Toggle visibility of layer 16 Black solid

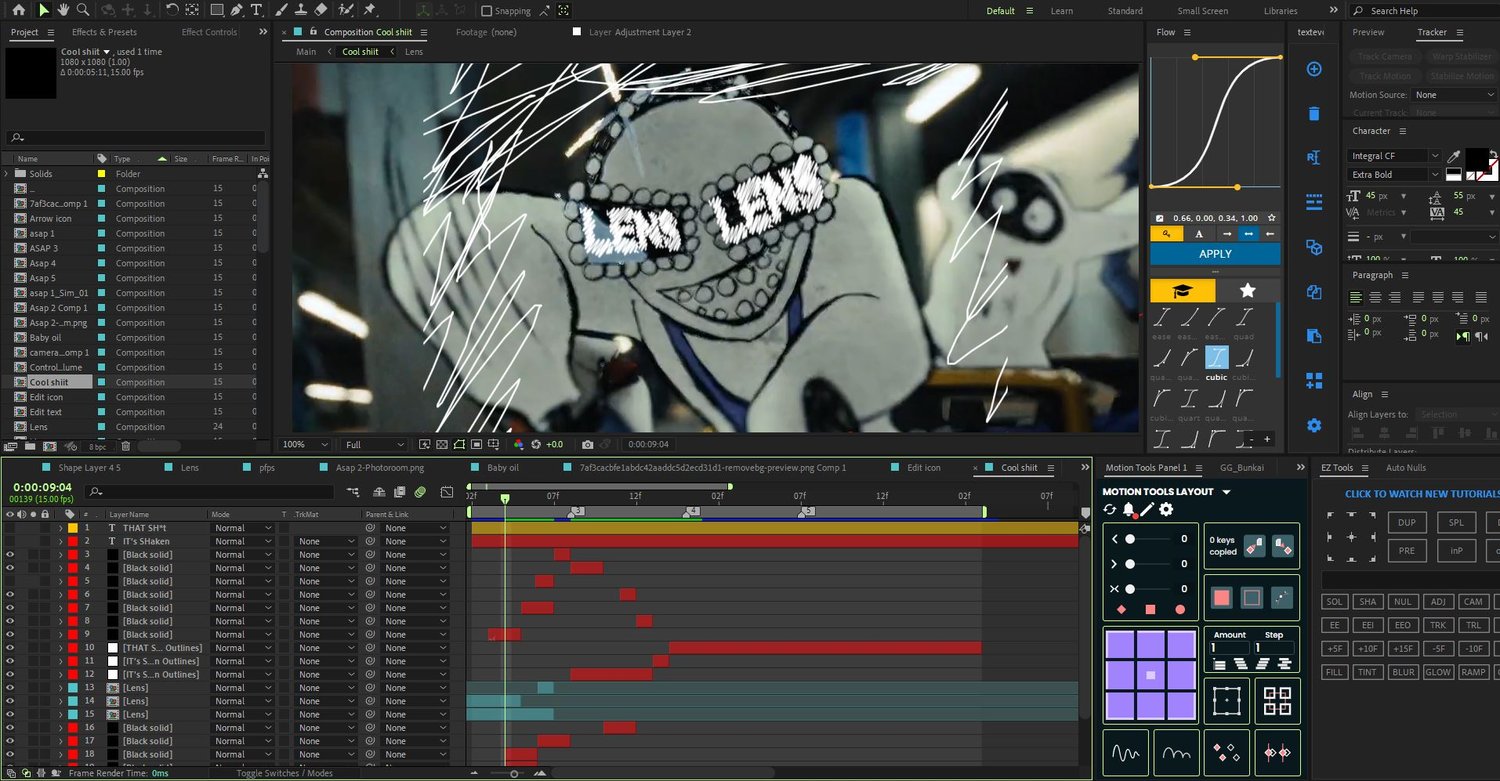[x=10, y=728]
